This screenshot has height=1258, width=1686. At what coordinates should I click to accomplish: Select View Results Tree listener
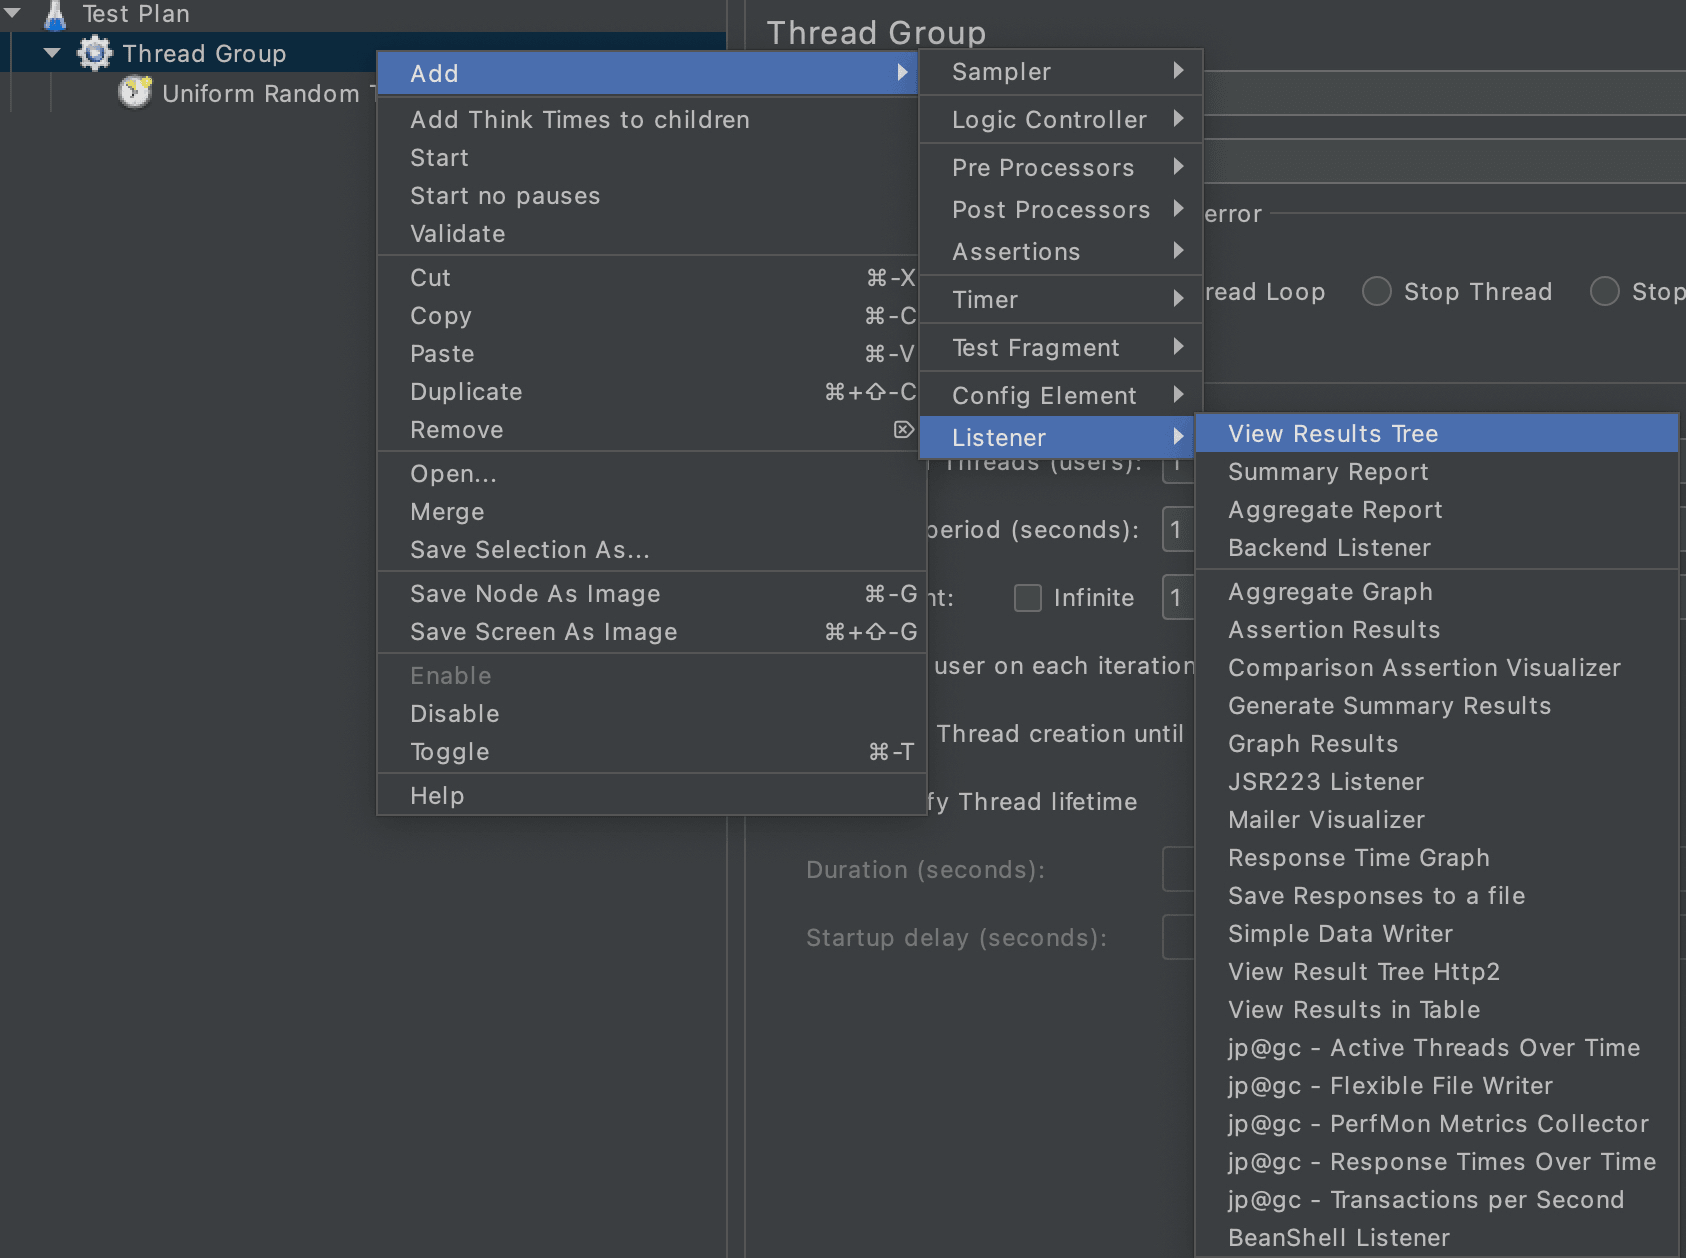(1333, 433)
